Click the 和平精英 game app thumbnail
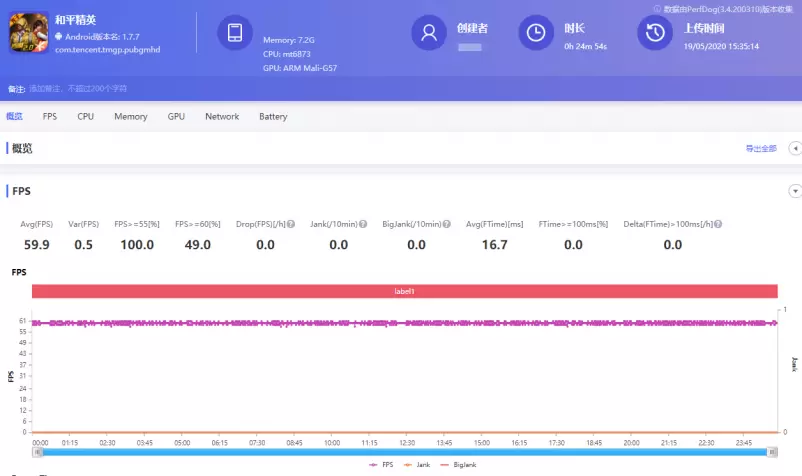Screen dimensions: 802x476 pos(29,33)
